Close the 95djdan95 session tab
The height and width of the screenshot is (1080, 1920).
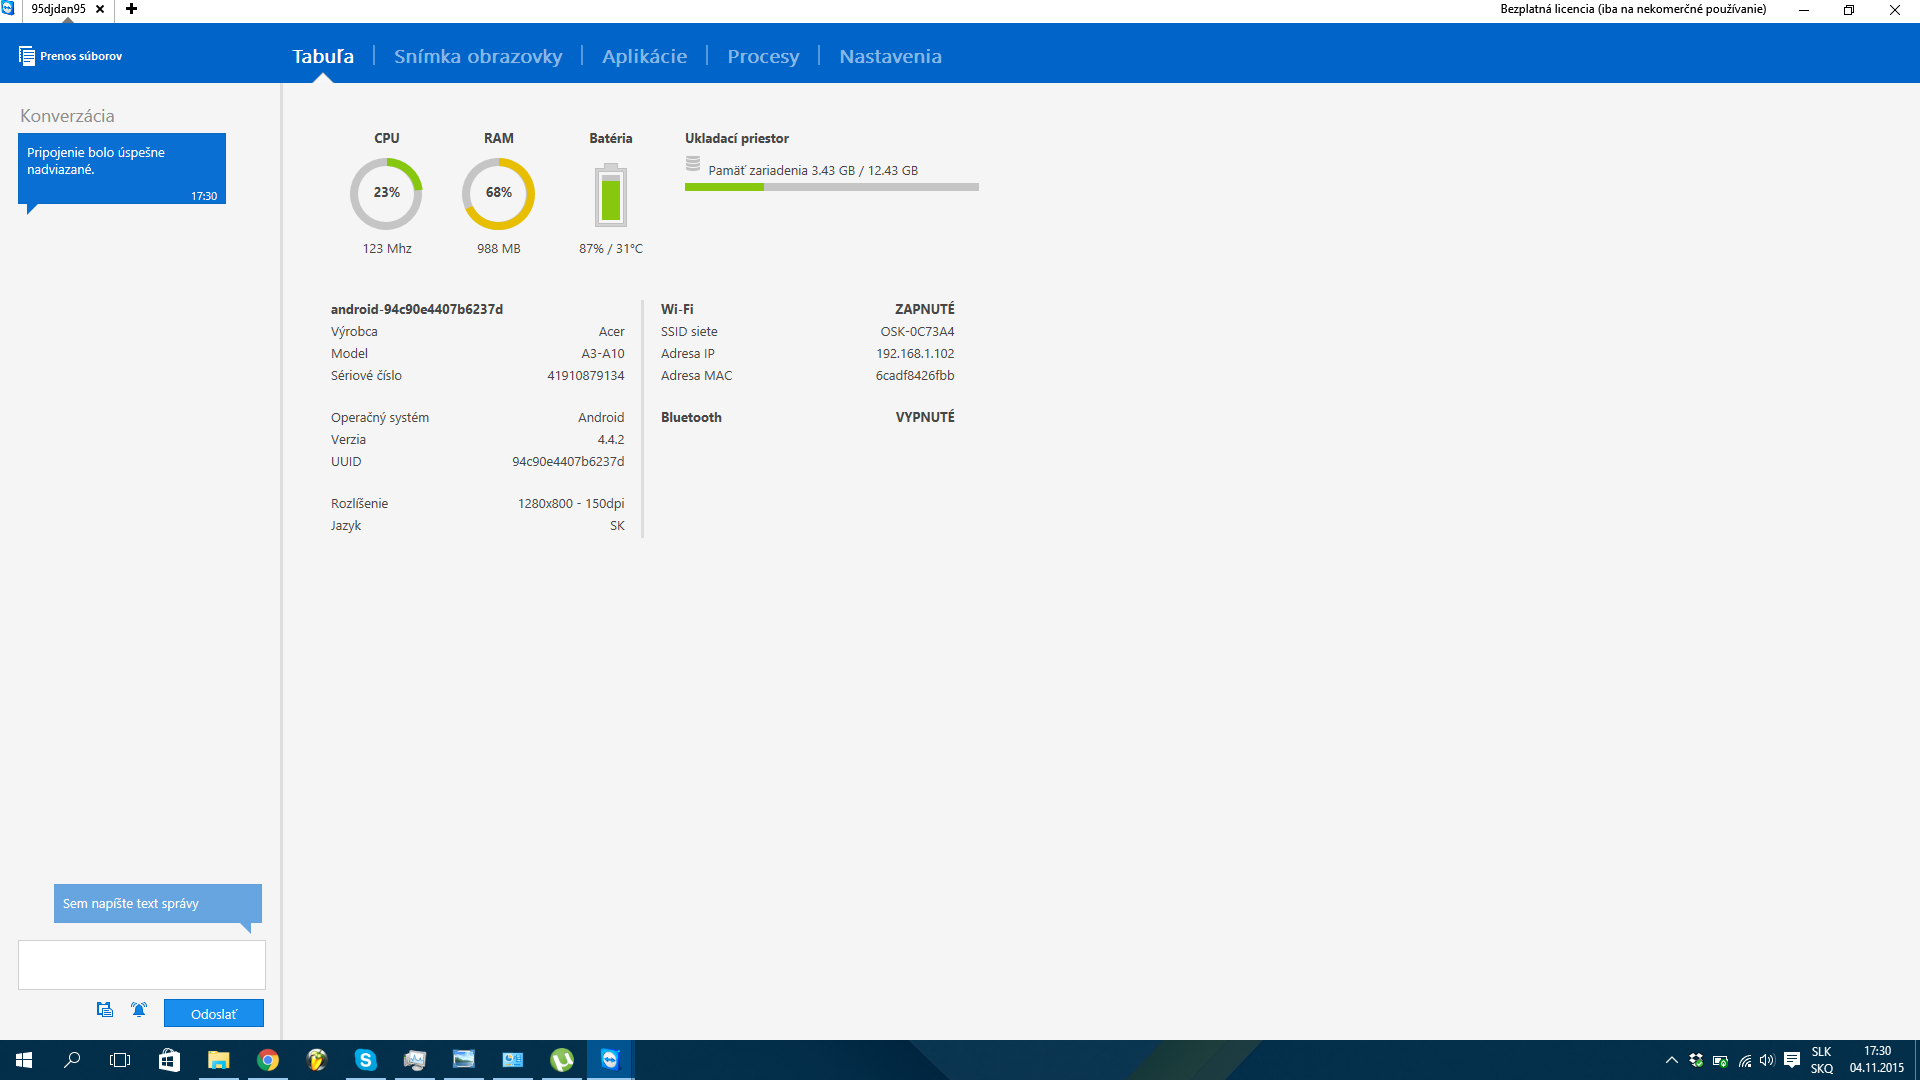click(100, 9)
